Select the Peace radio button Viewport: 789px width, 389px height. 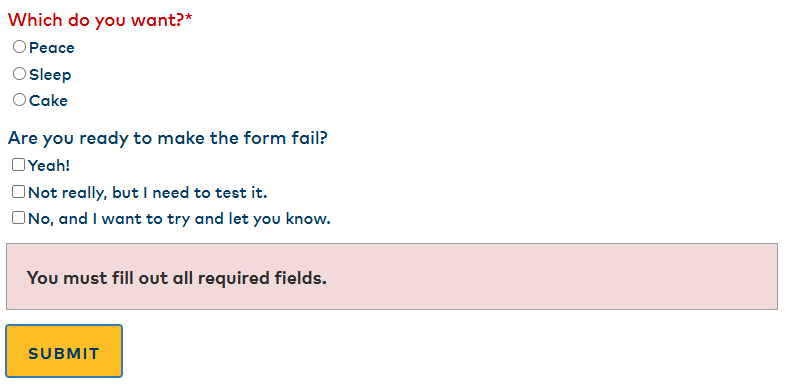(19, 47)
